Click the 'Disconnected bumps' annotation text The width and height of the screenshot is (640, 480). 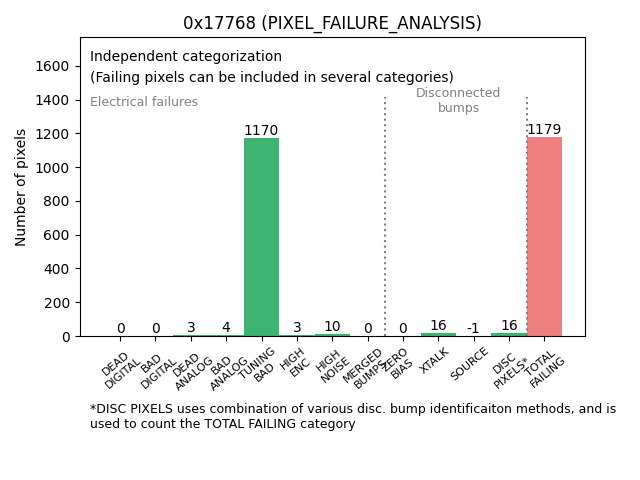(x=458, y=100)
